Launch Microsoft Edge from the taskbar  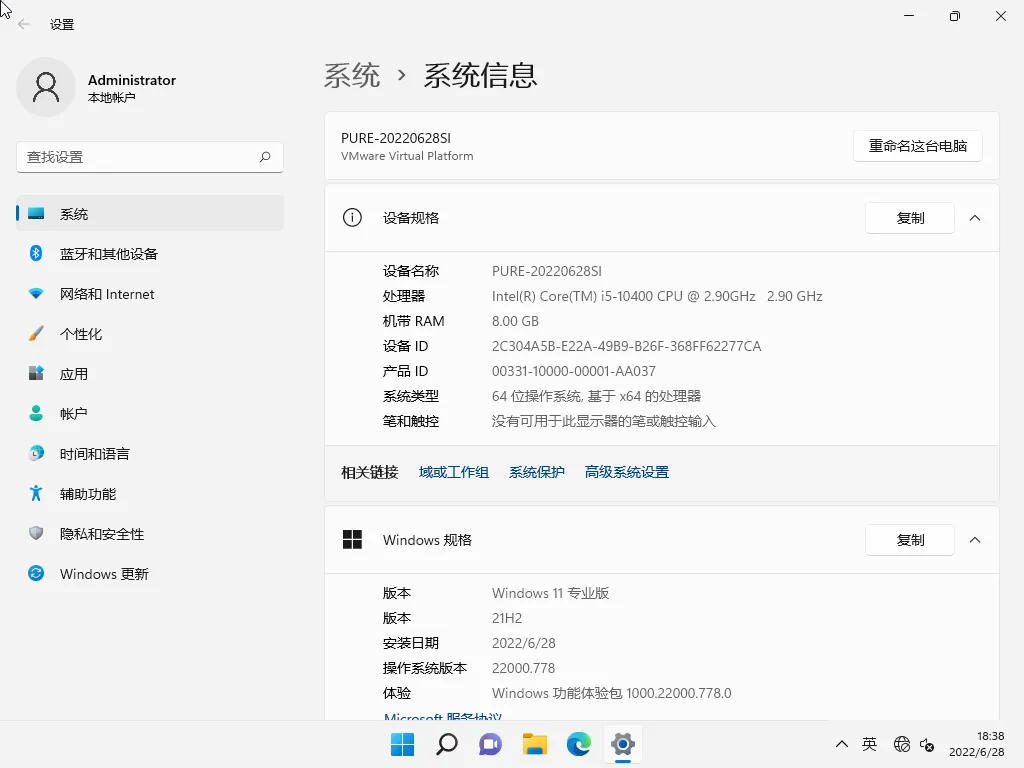point(578,744)
